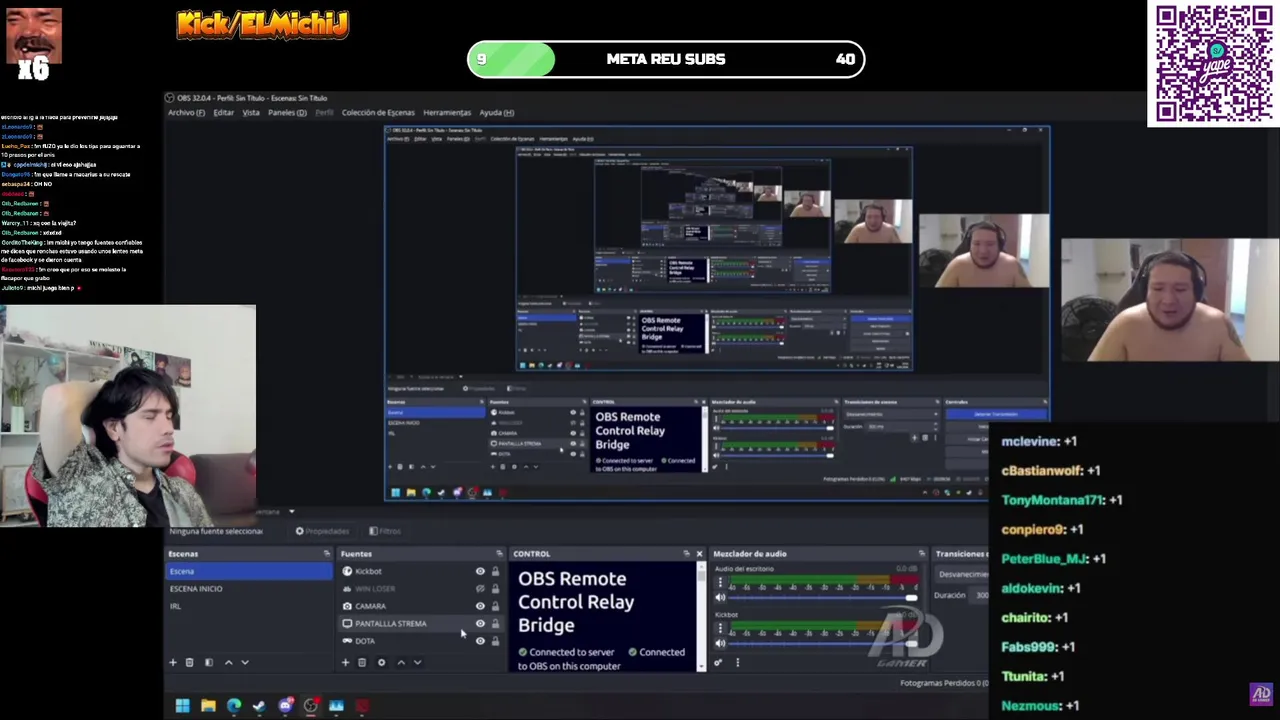
Task: Toggle the lock on the WIN LOSER source
Action: pyautogui.click(x=495, y=588)
